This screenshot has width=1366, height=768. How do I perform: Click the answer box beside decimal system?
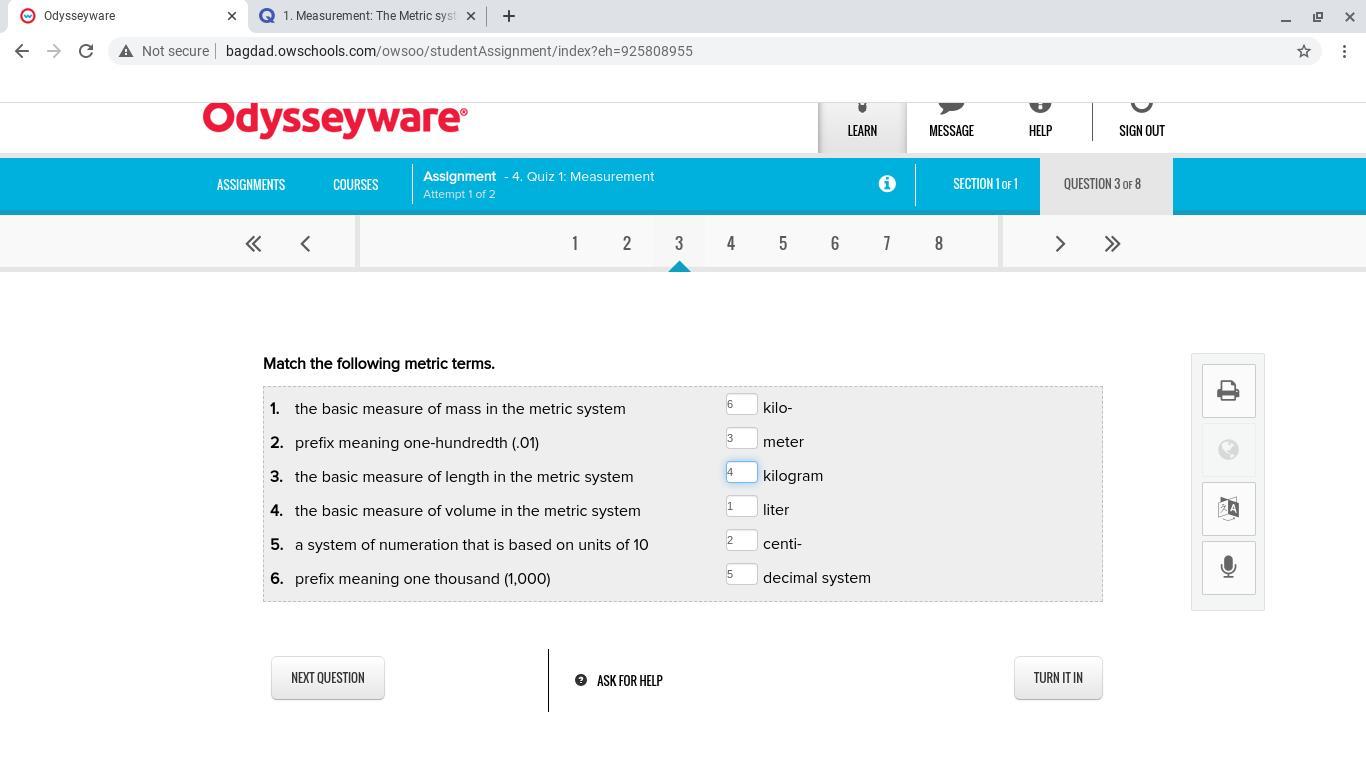click(x=742, y=575)
